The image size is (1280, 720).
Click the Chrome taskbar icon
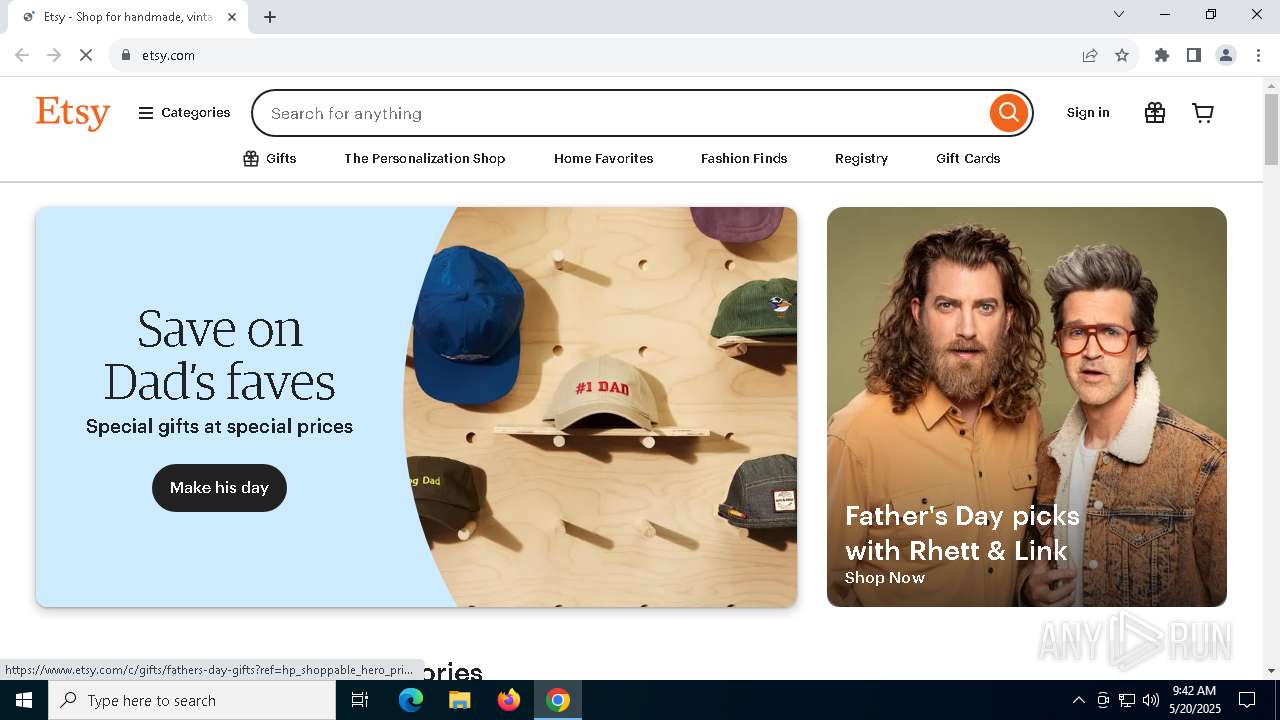[558, 700]
